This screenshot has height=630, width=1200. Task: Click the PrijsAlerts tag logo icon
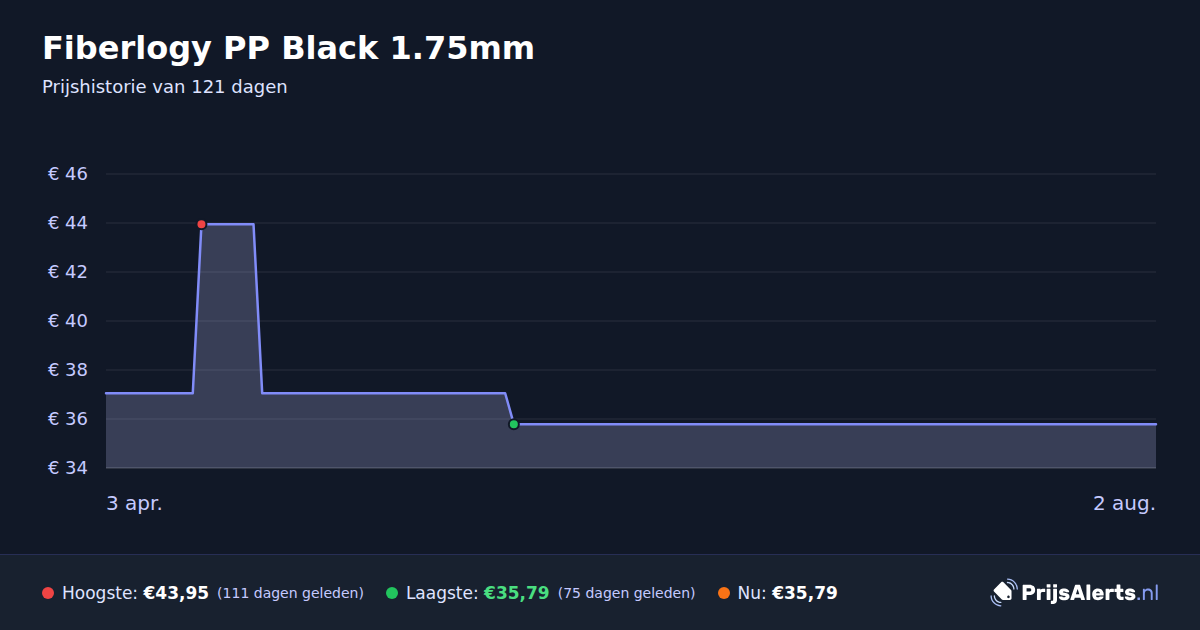click(x=1003, y=593)
